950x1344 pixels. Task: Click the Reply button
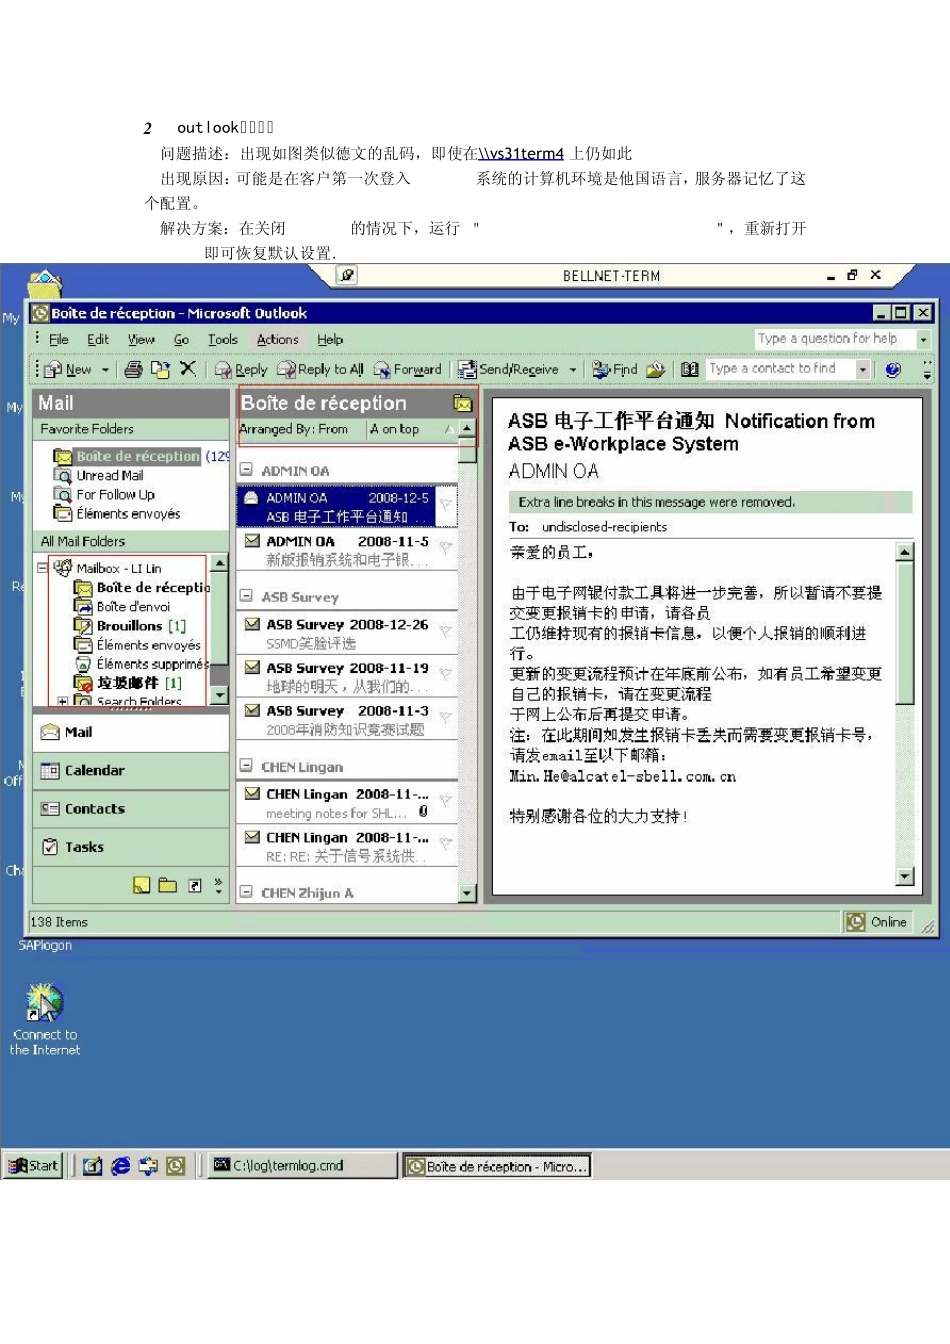pyautogui.click(x=241, y=369)
